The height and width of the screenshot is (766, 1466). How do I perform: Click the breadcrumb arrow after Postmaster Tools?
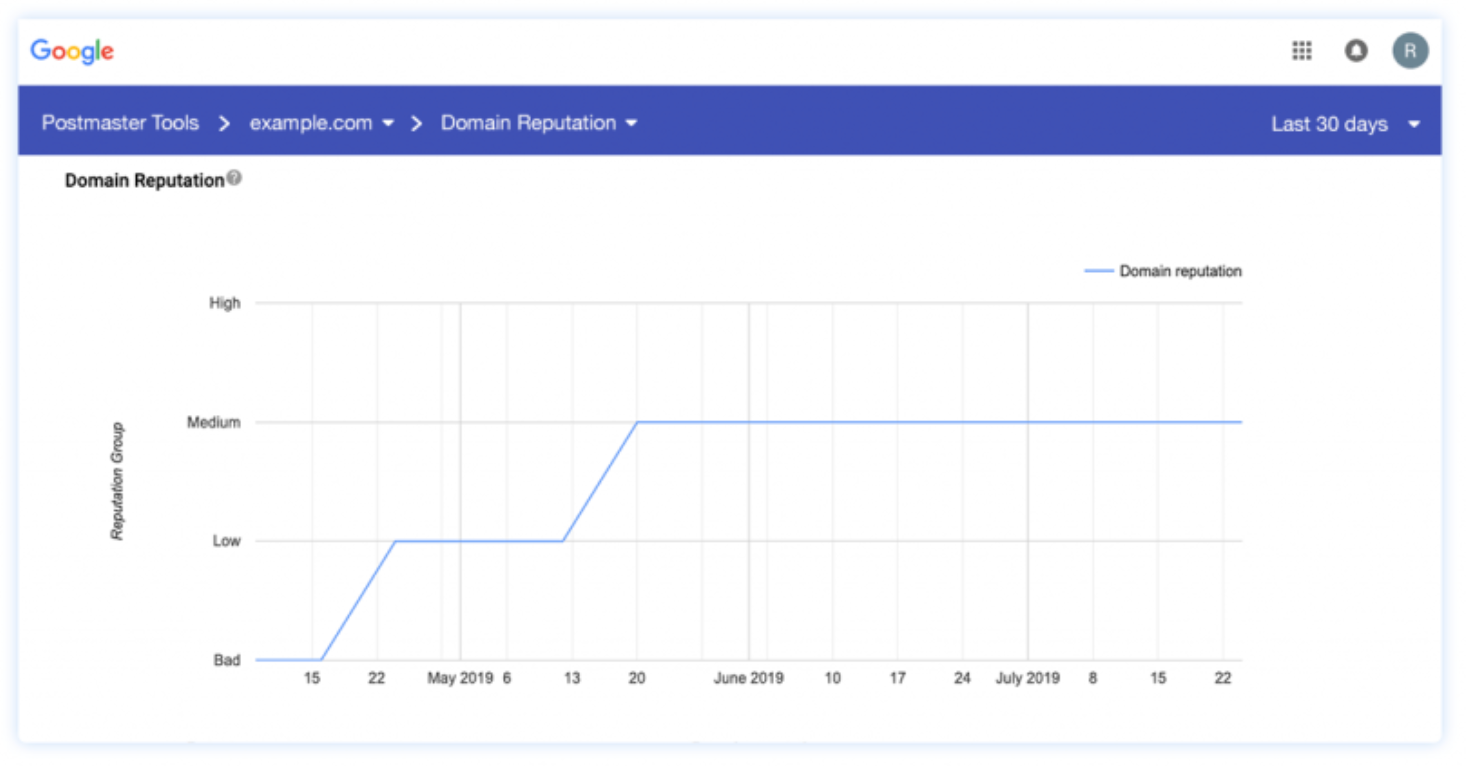tap(222, 123)
